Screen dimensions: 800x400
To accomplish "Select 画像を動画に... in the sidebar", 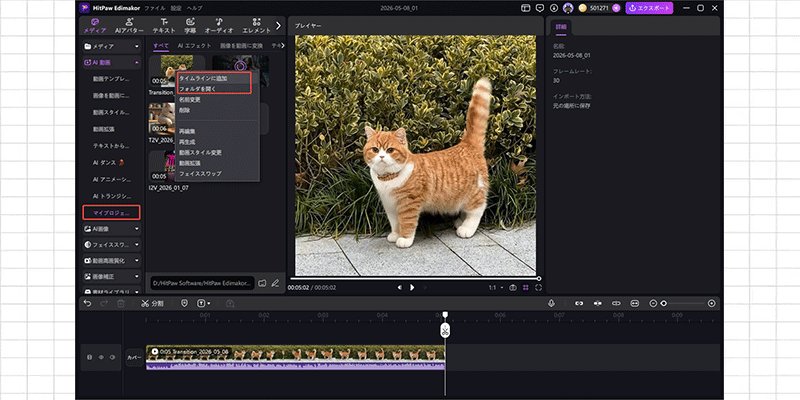I will 111,96.
